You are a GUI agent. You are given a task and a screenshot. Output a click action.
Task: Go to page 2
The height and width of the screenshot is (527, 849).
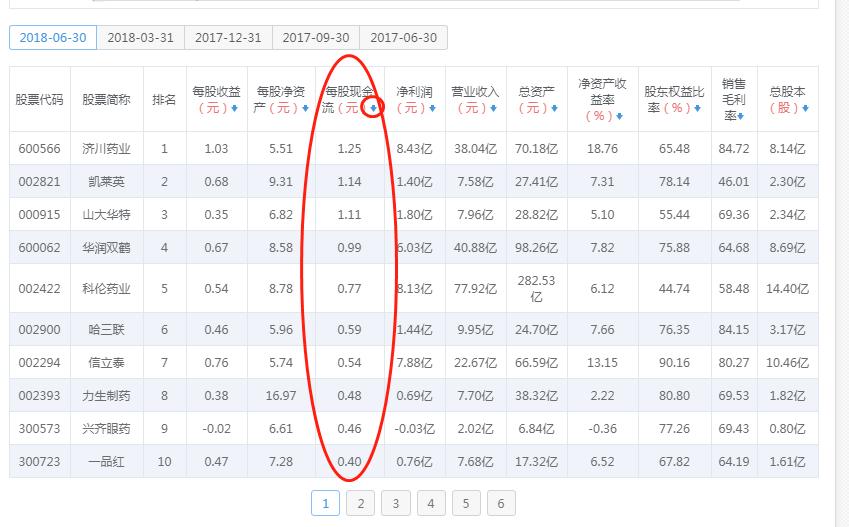pyautogui.click(x=361, y=503)
